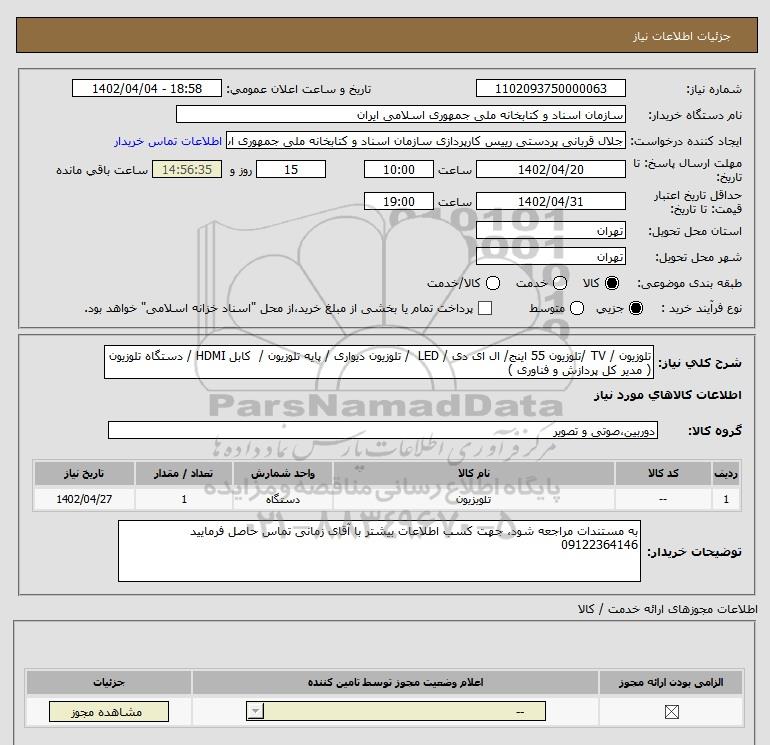Toggle the اسناد خزانه اسلامی payment checkbox
Viewport: 770px width, 745px height.
click(x=485, y=308)
